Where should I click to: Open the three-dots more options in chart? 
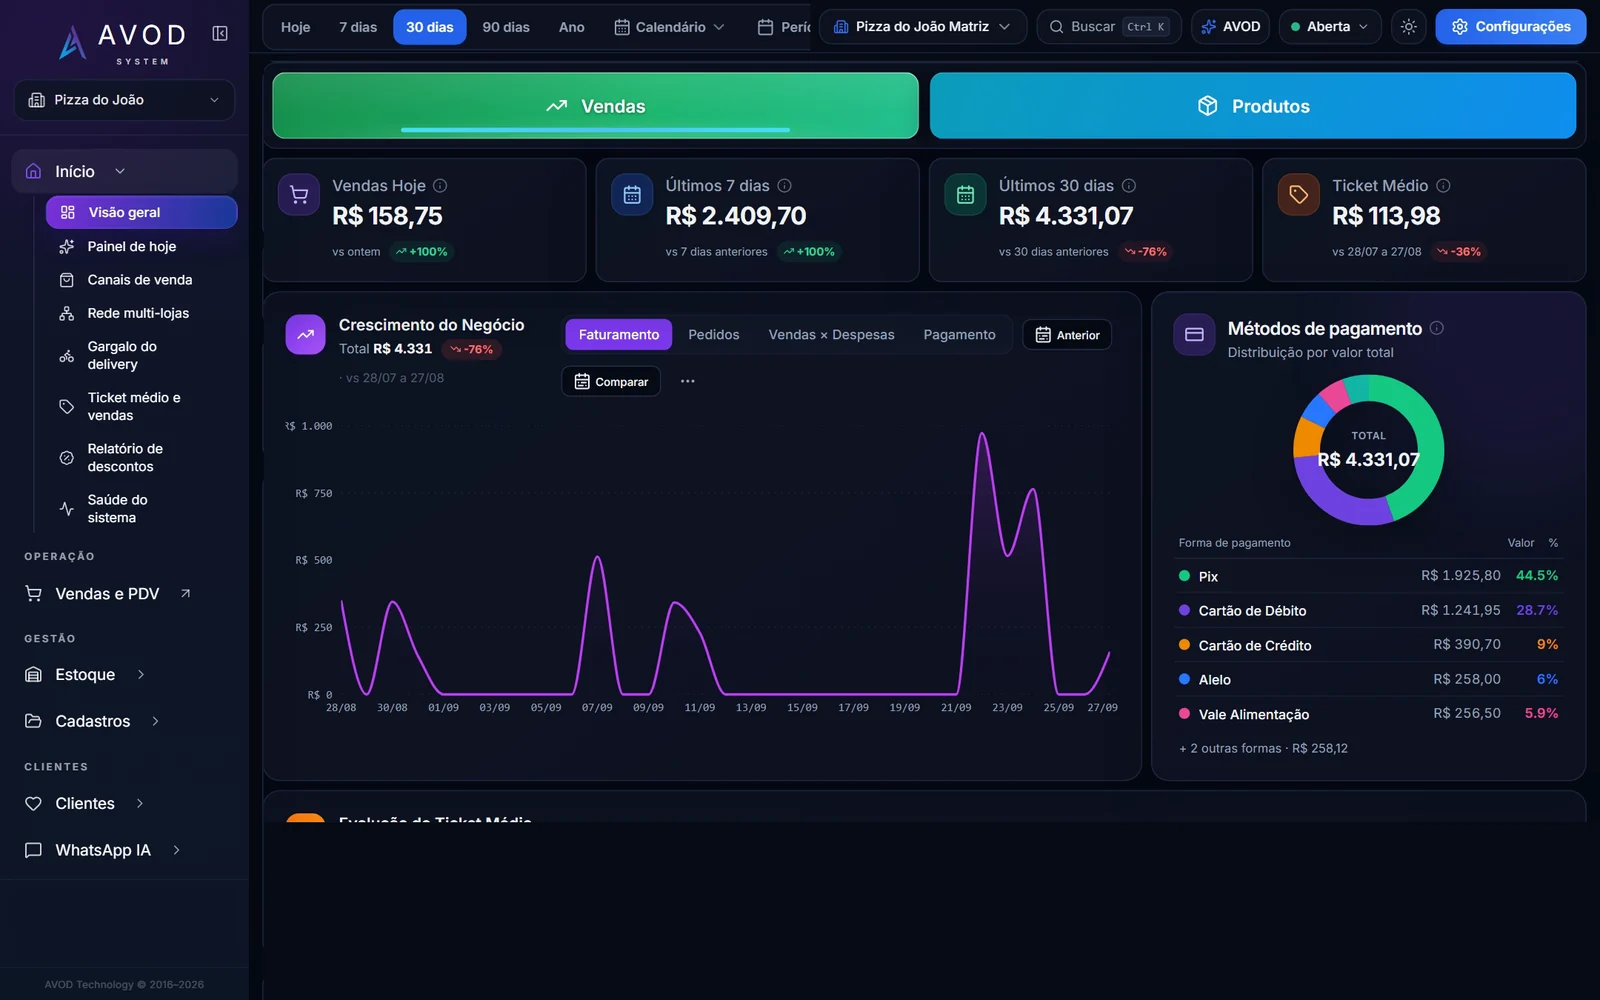[x=688, y=381]
